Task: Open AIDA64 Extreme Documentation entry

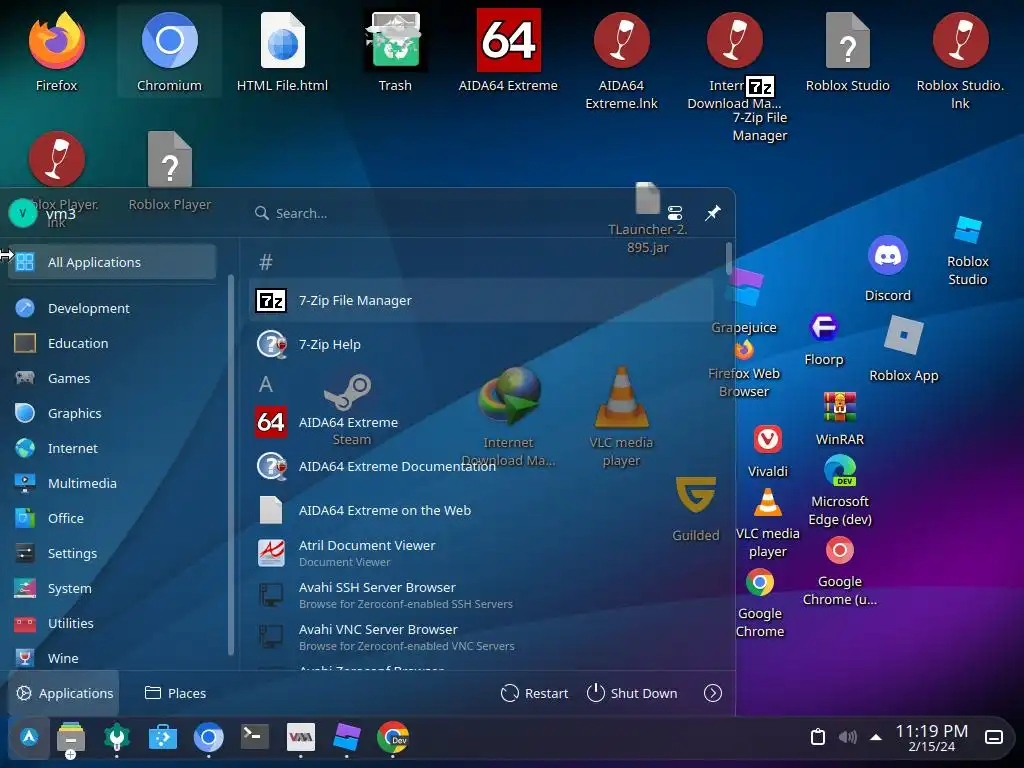Action: 481,466
